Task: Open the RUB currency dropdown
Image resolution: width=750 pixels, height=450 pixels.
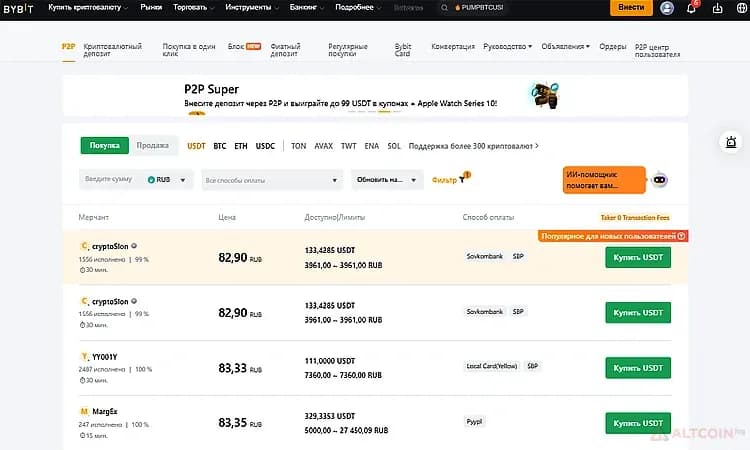Action: (x=166, y=180)
